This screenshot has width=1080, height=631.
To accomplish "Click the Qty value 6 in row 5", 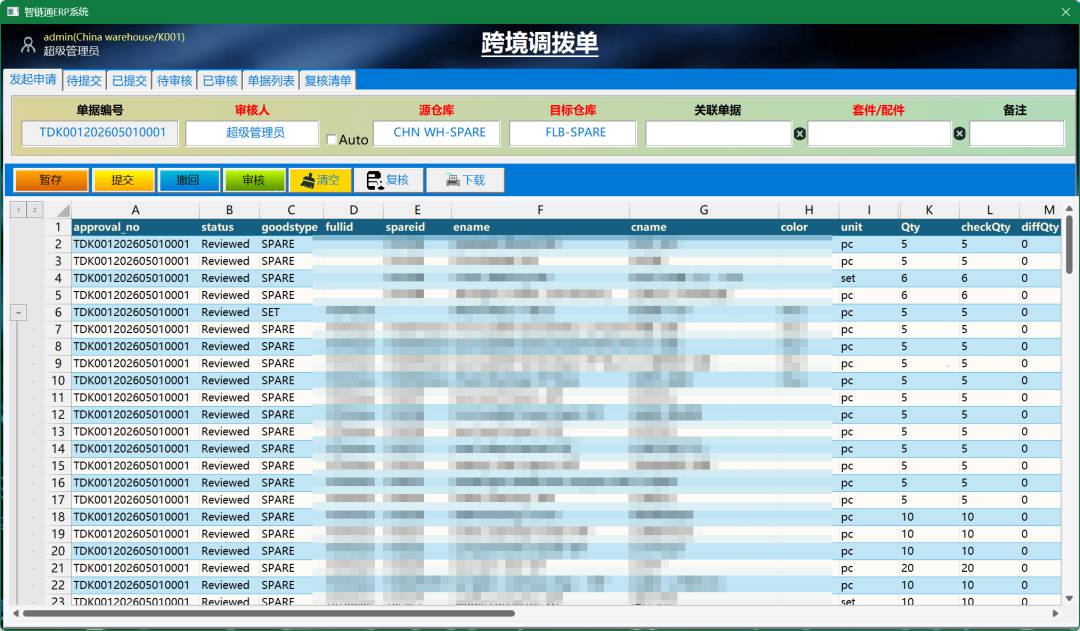I will (x=928, y=296).
